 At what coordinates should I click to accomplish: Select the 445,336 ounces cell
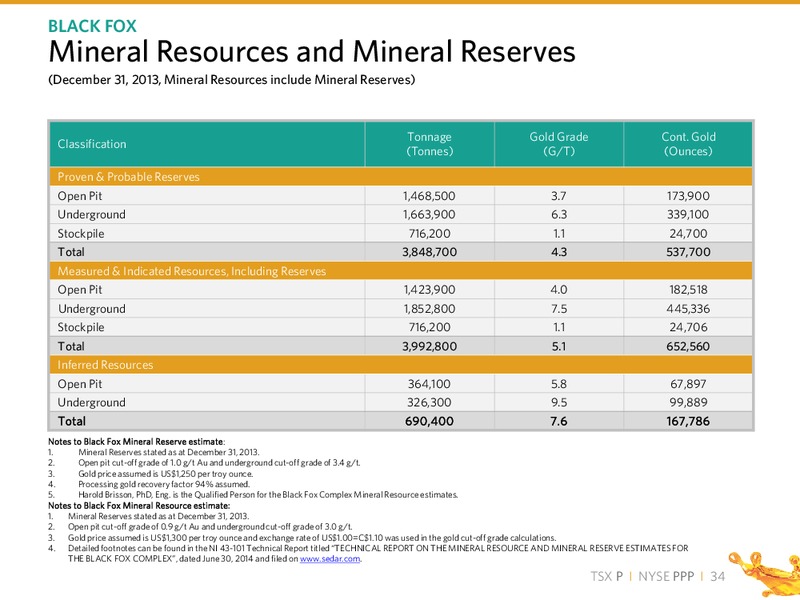click(x=688, y=309)
